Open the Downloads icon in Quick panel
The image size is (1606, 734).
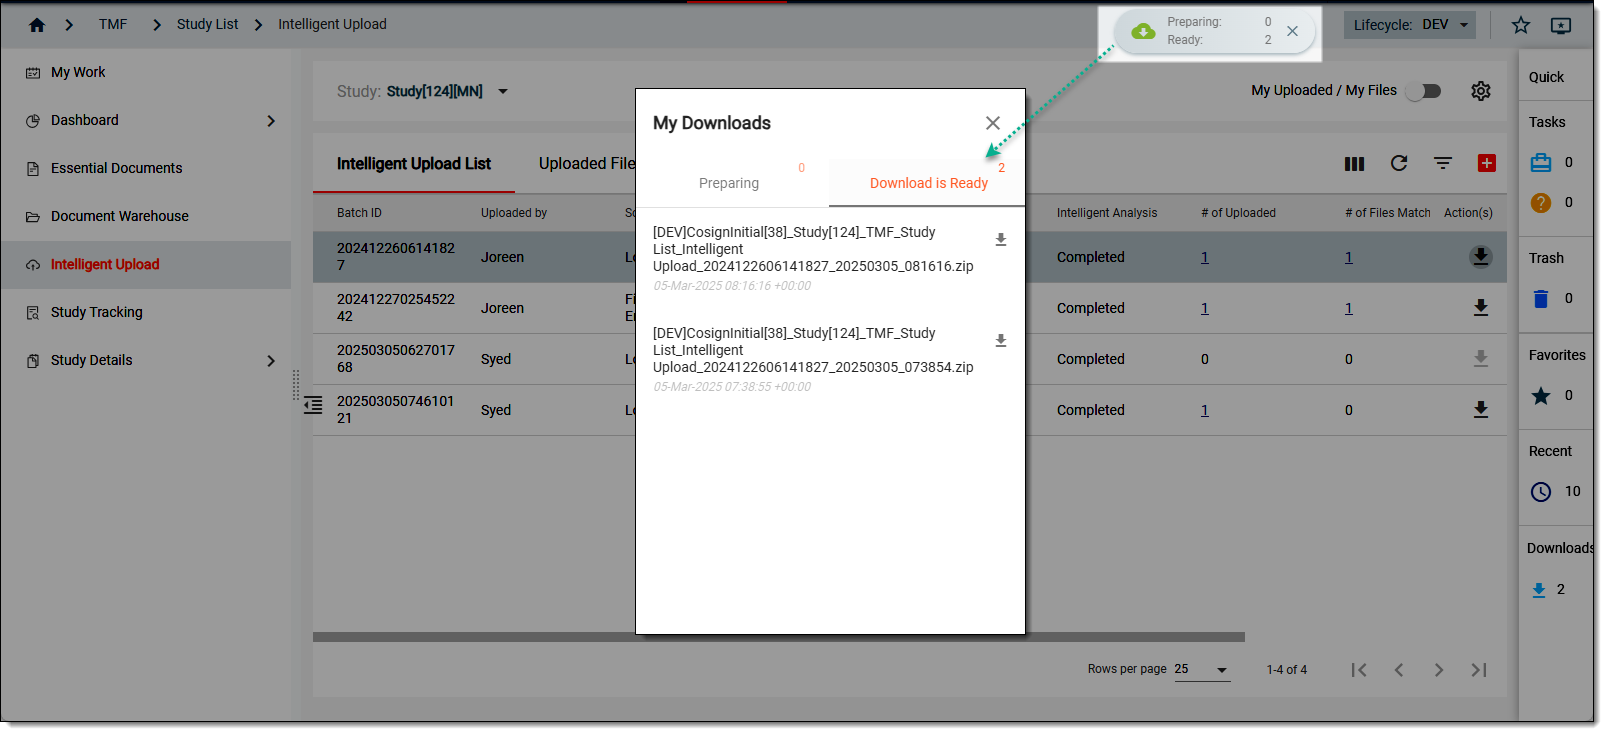(x=1539, y=590)
